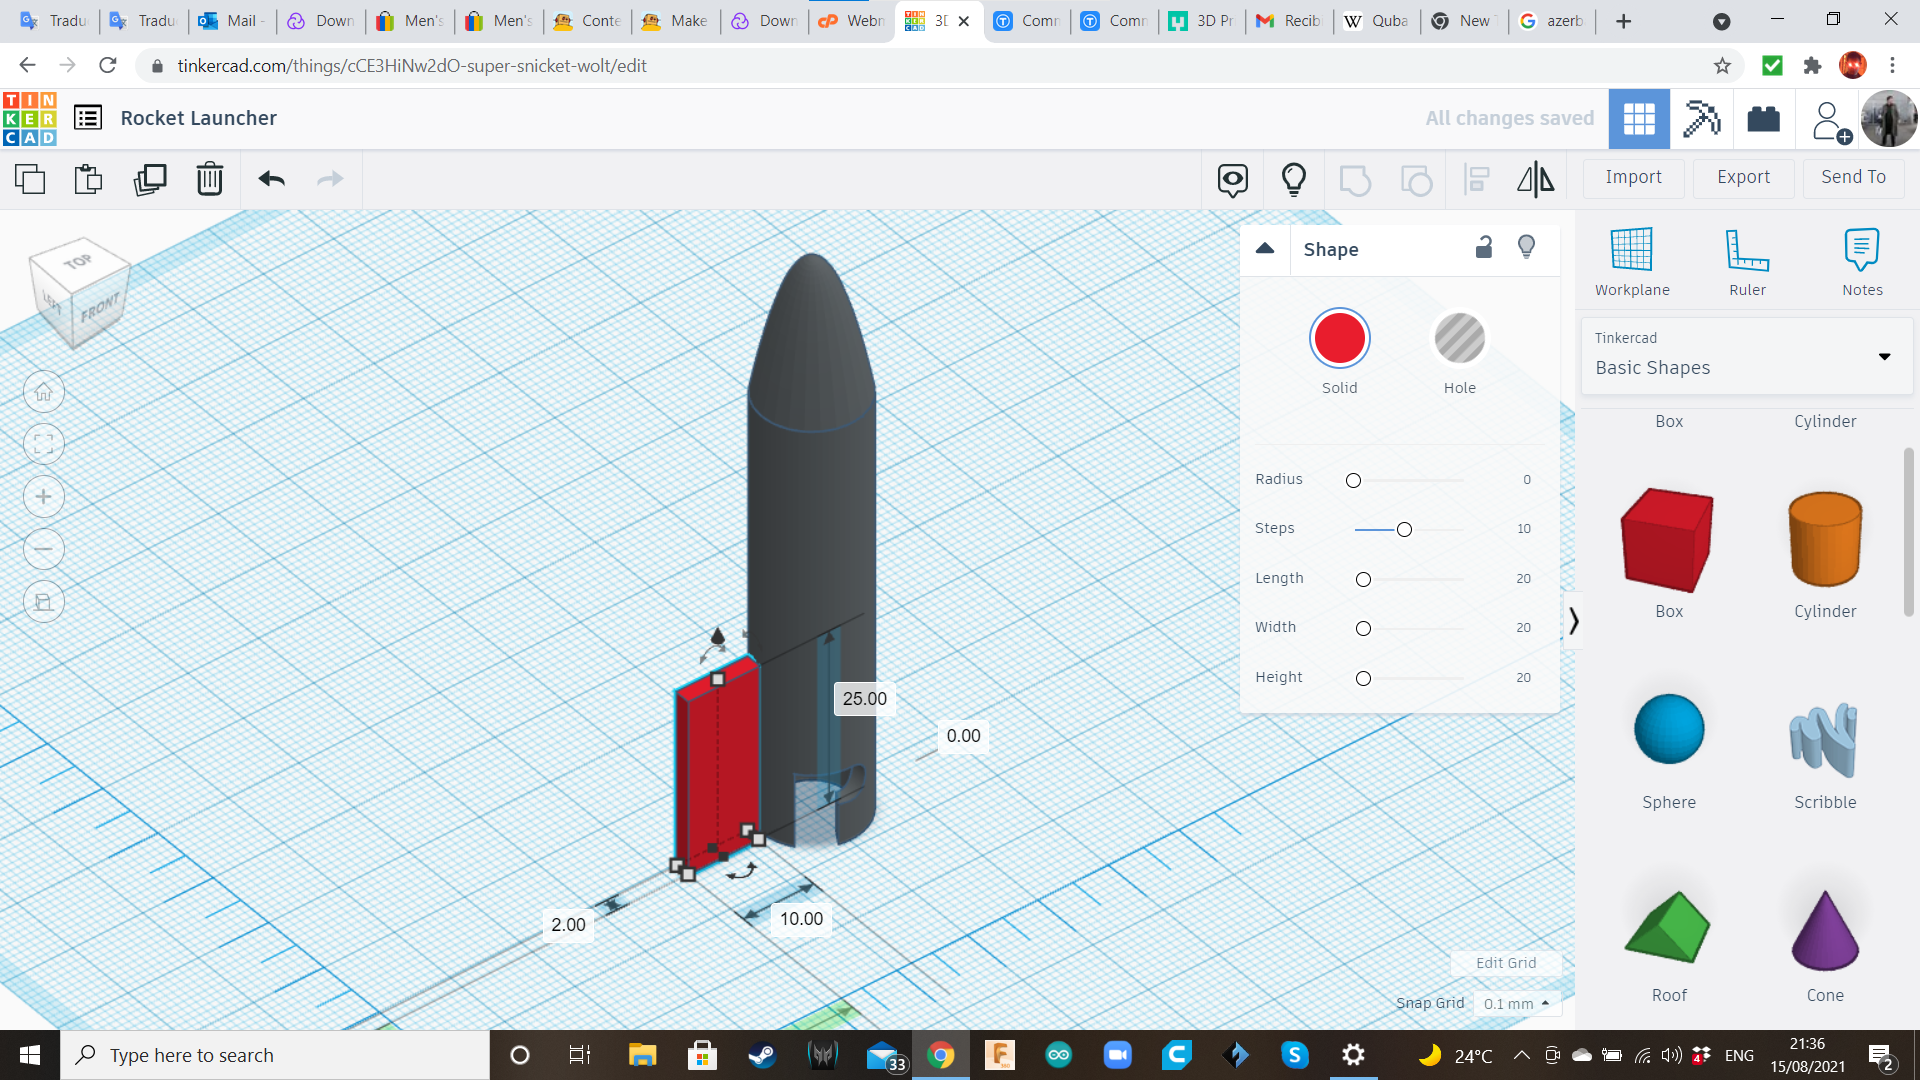
Task: Delete the selected shape with trash icon
Action: point(210,180)
